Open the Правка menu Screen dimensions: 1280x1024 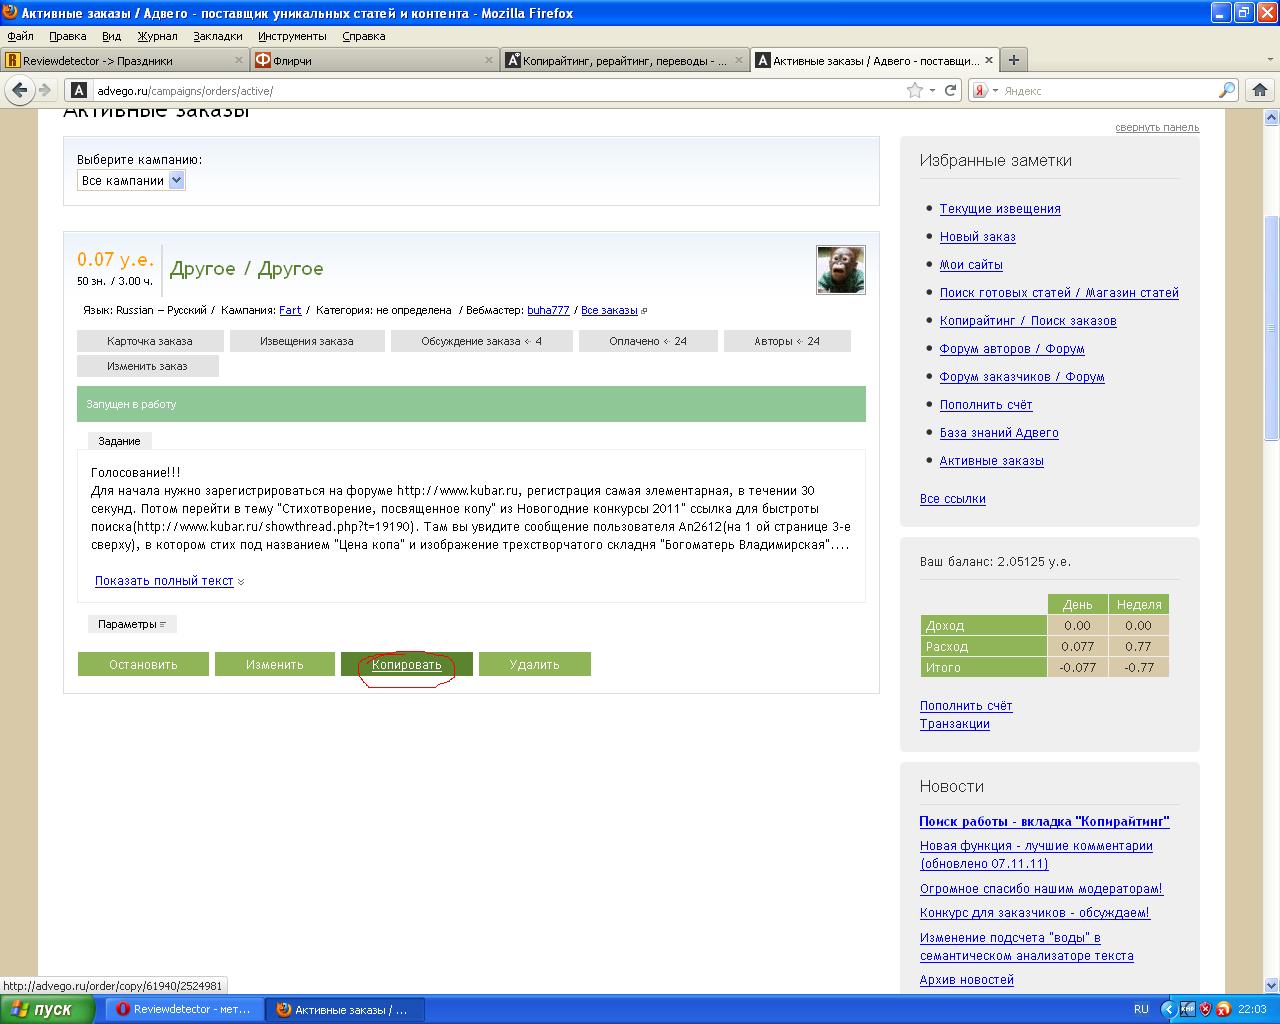[67, 36]
